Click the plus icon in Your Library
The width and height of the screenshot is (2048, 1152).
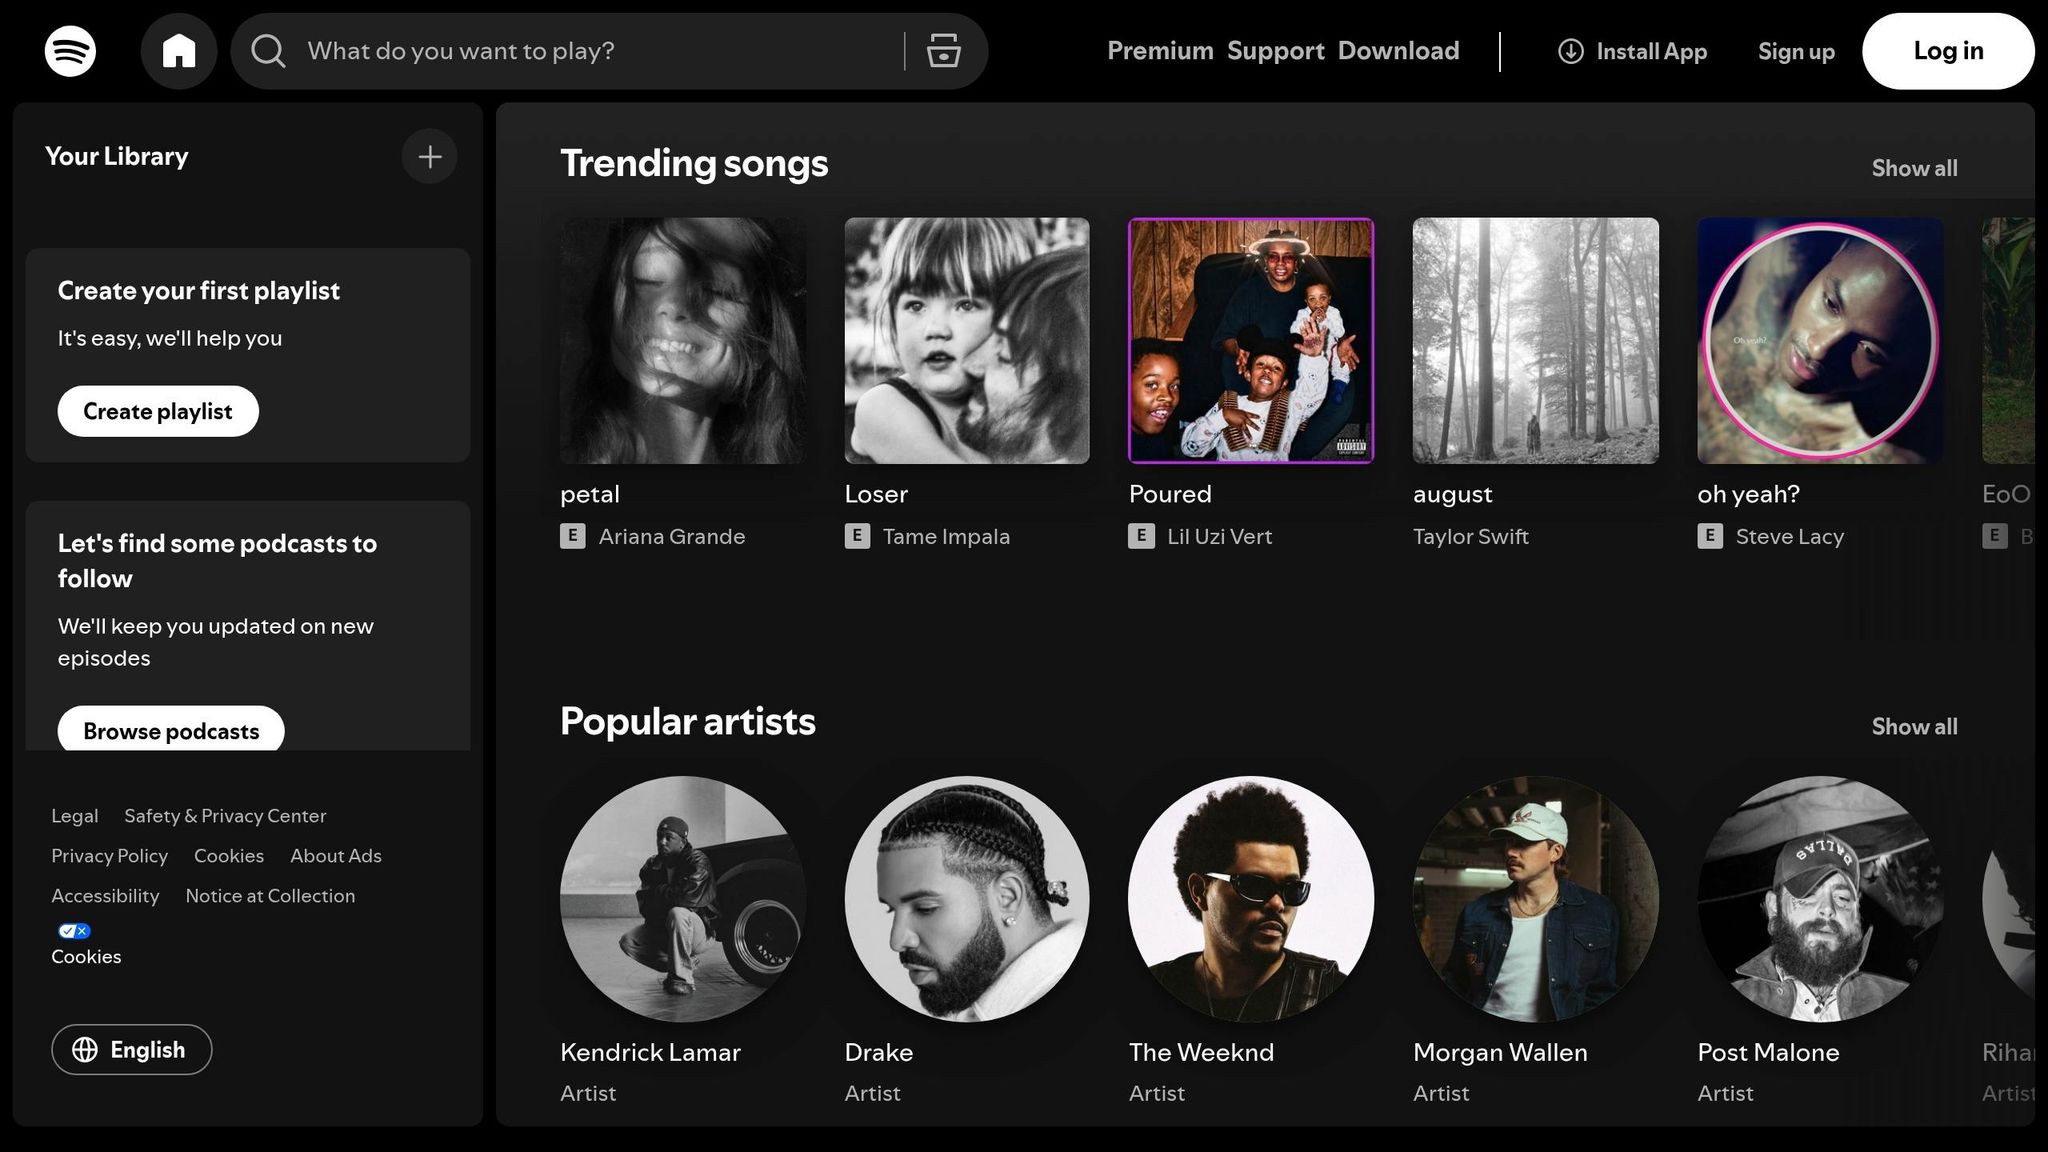coord(430,157)
